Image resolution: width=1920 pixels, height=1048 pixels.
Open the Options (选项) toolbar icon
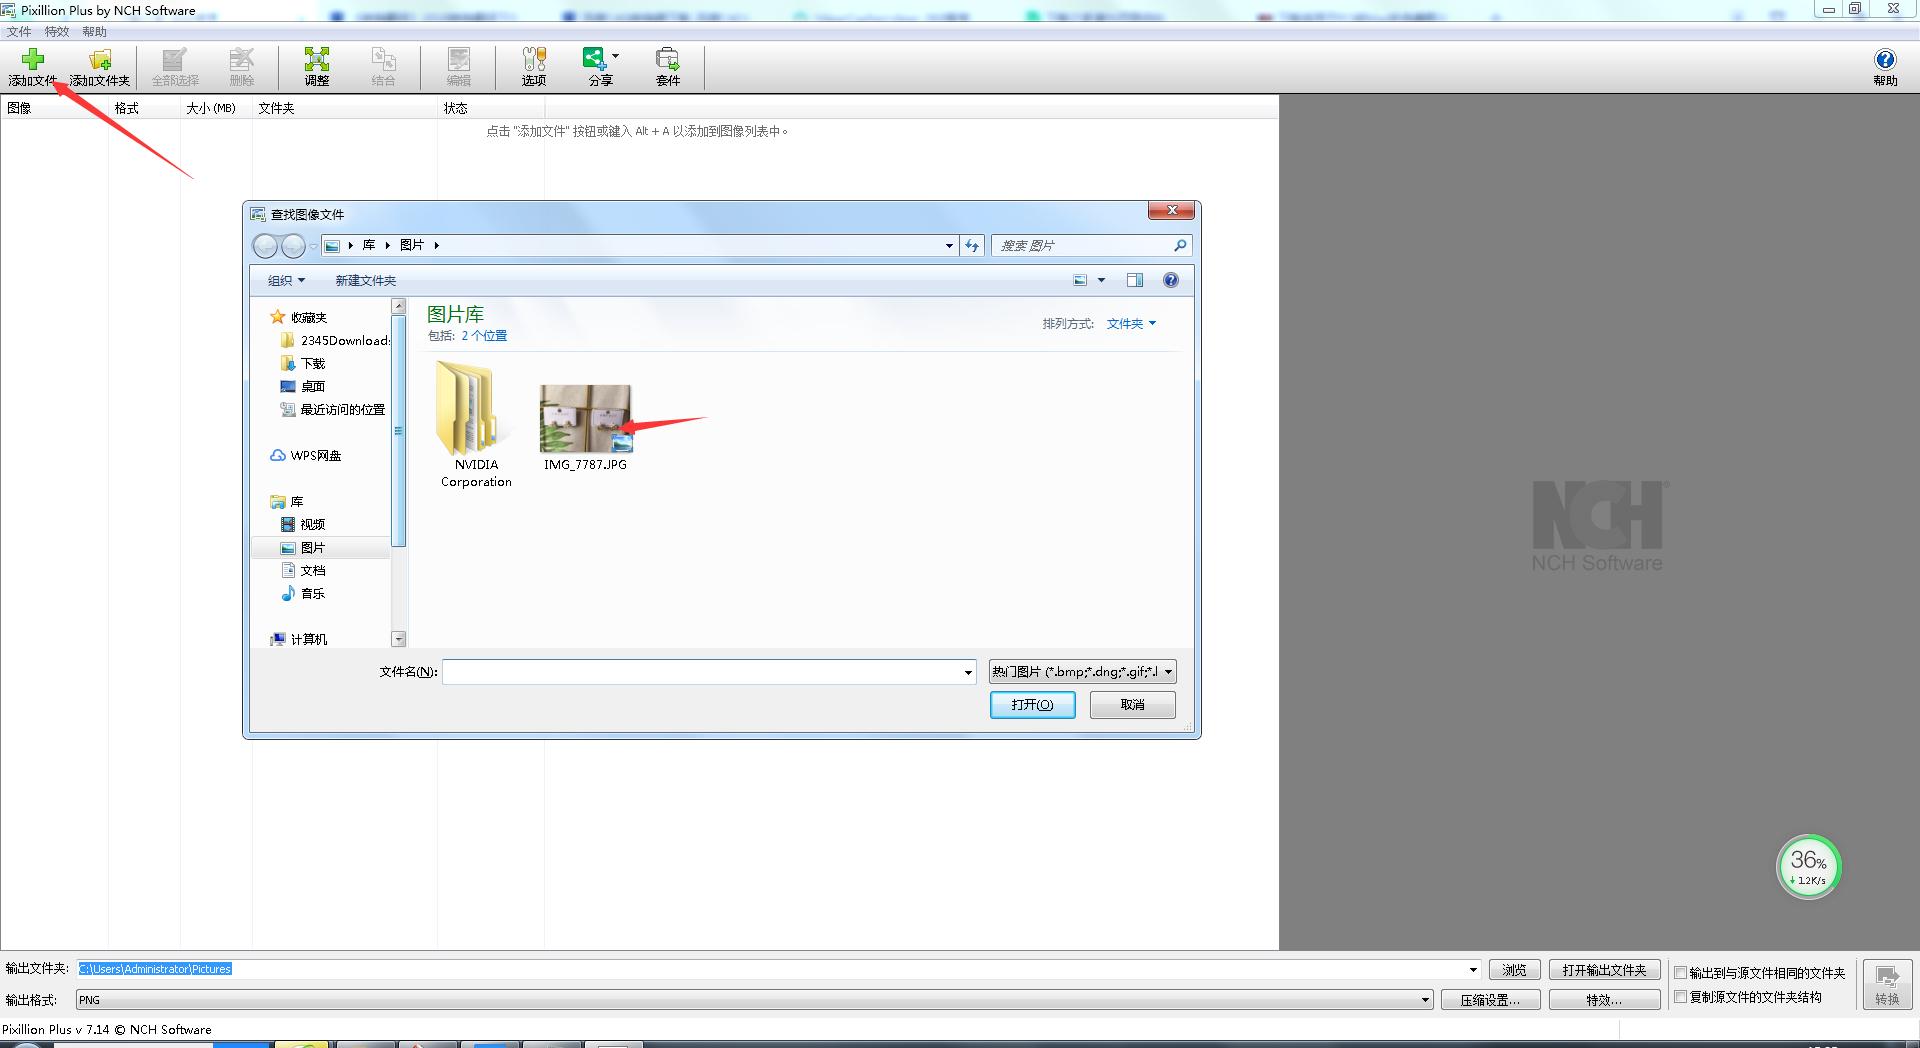[x=534, y=66]
